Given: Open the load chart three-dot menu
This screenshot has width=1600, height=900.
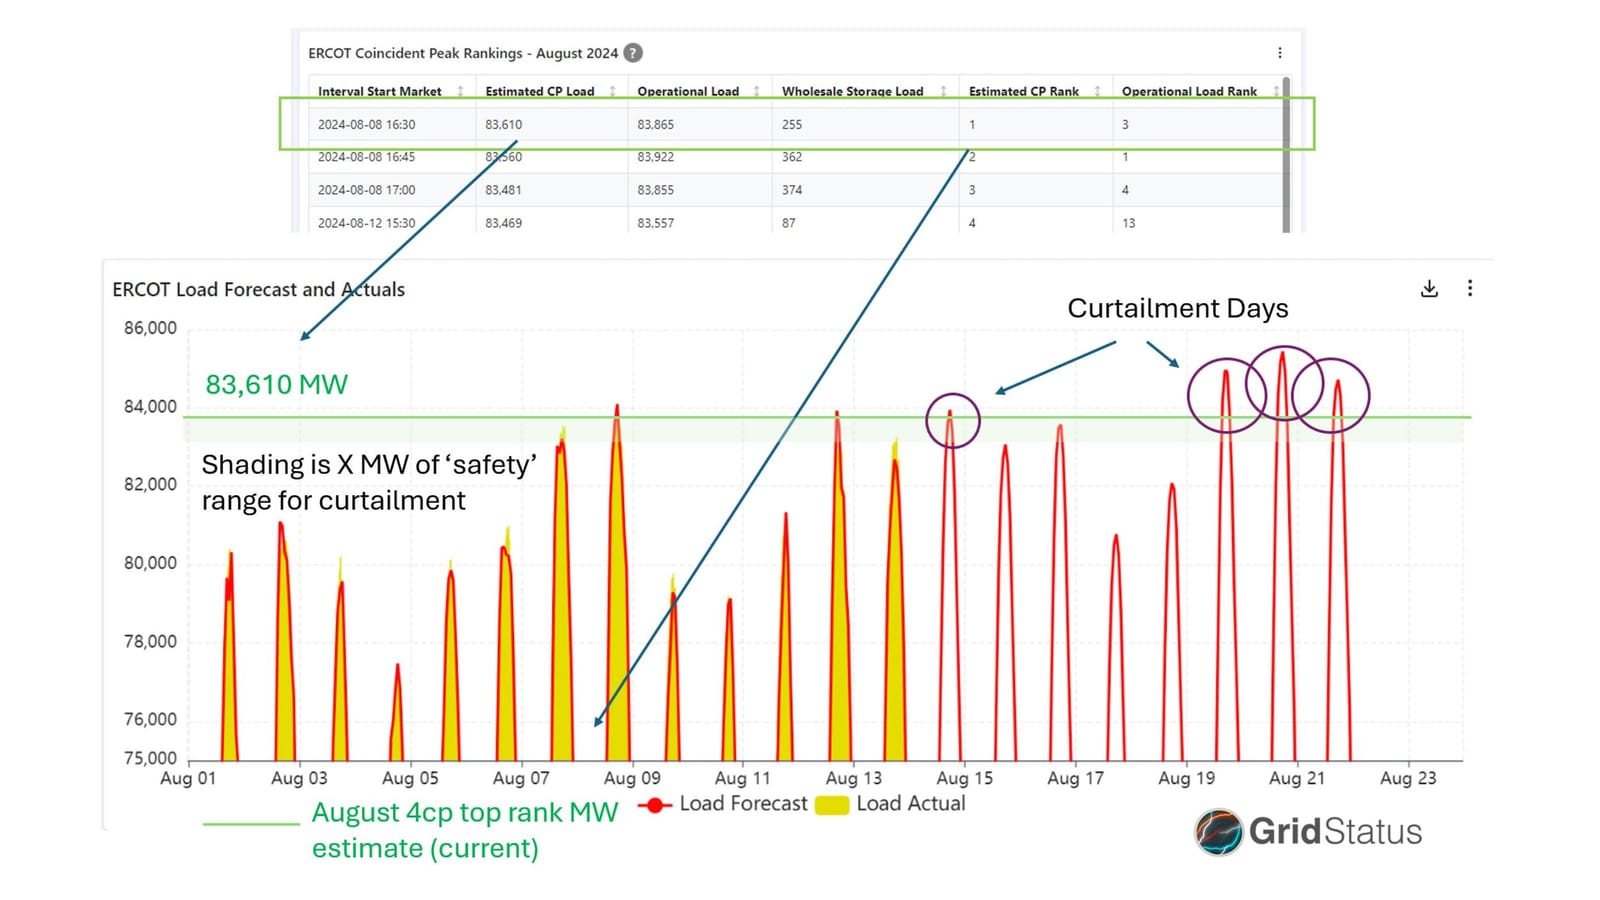Looking at the screenshot, I should click(x=1470, y=288).
